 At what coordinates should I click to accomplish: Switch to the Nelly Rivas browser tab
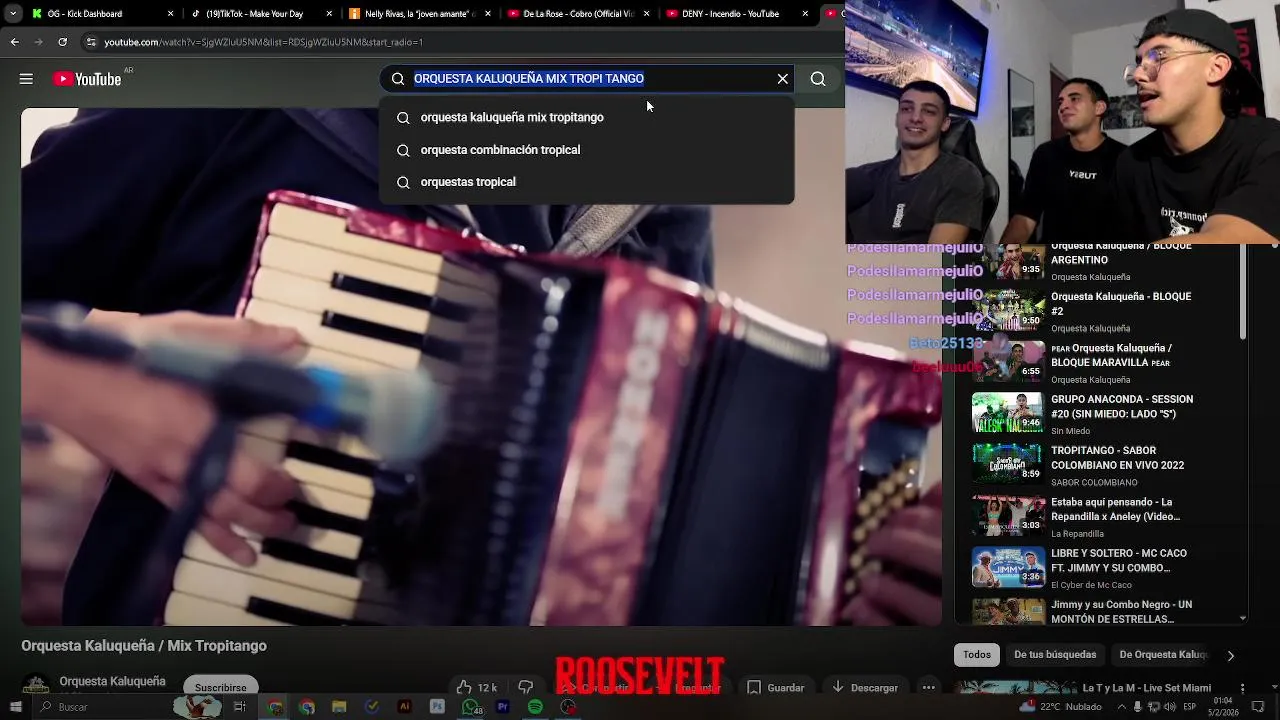[x=418, y=13]
